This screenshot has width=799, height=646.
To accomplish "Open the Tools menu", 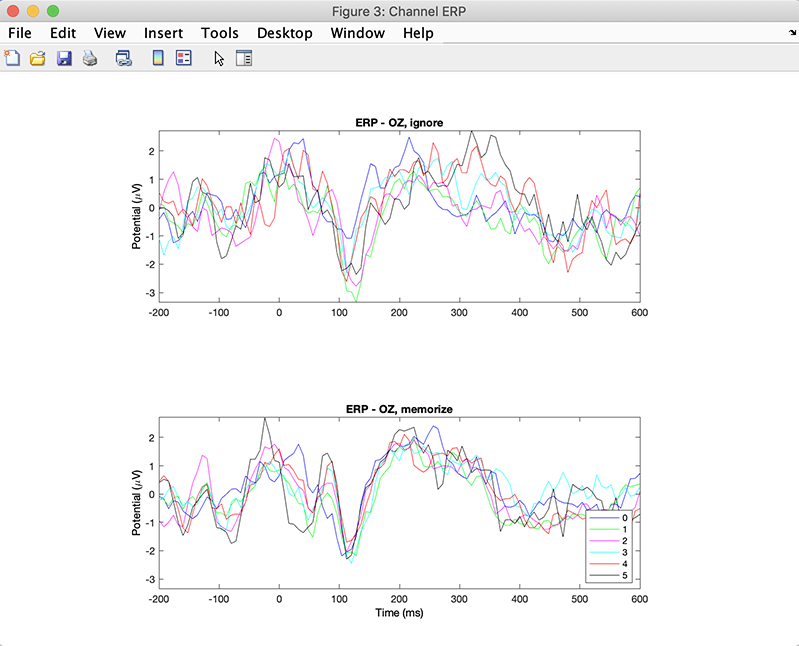I will tap(219, 33).
